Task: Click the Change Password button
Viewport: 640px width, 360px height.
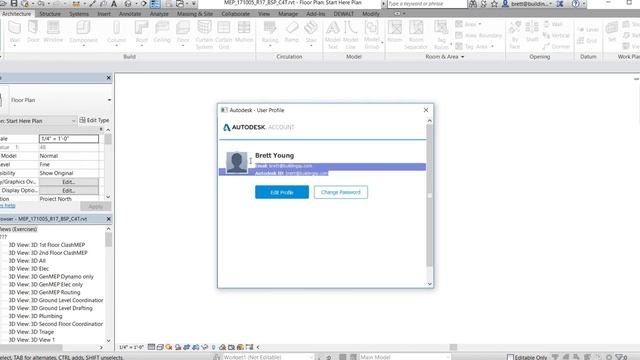Action: (340, 192)
